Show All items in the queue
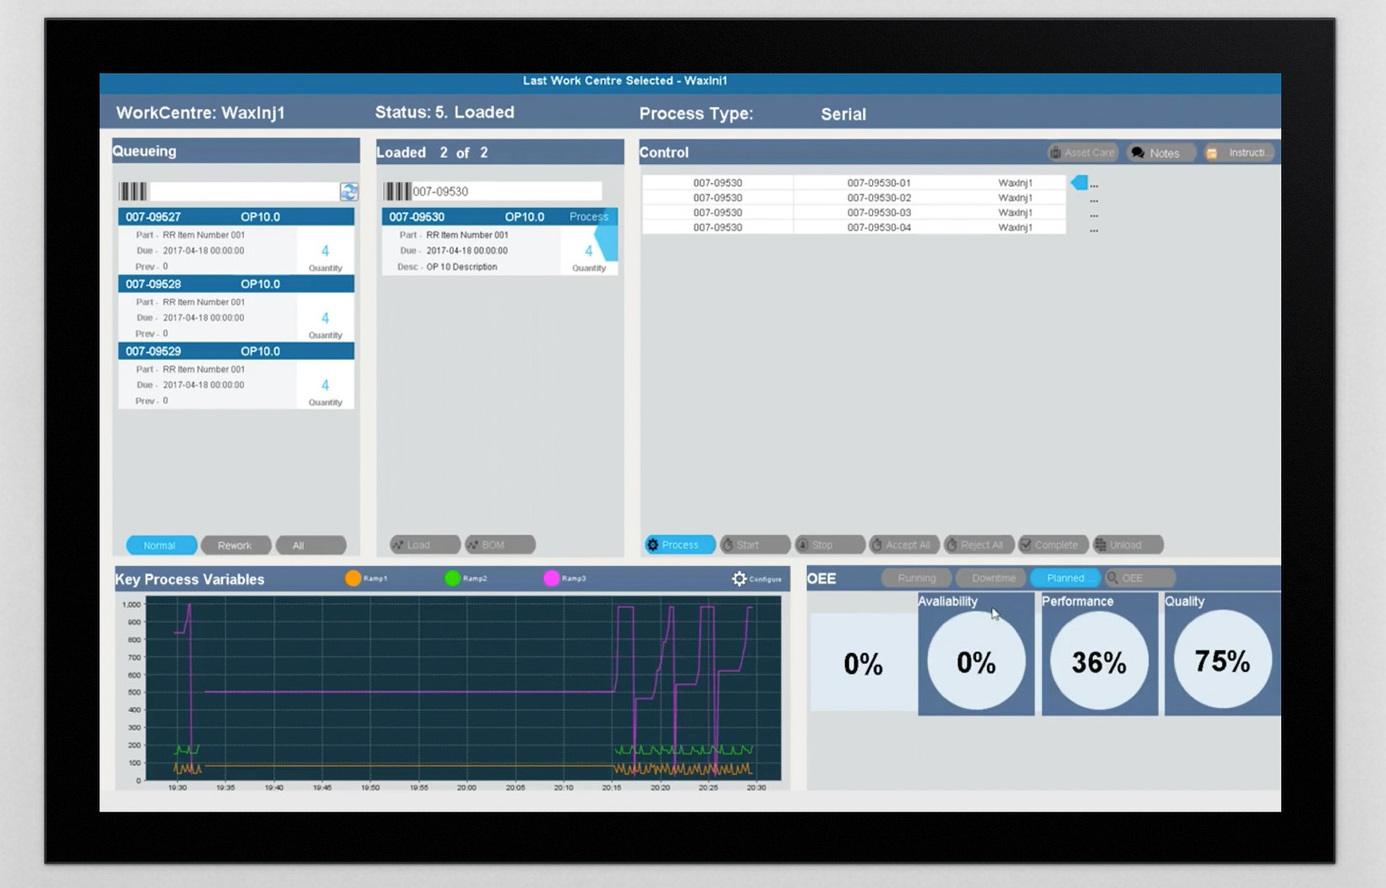 coord(310,545)
